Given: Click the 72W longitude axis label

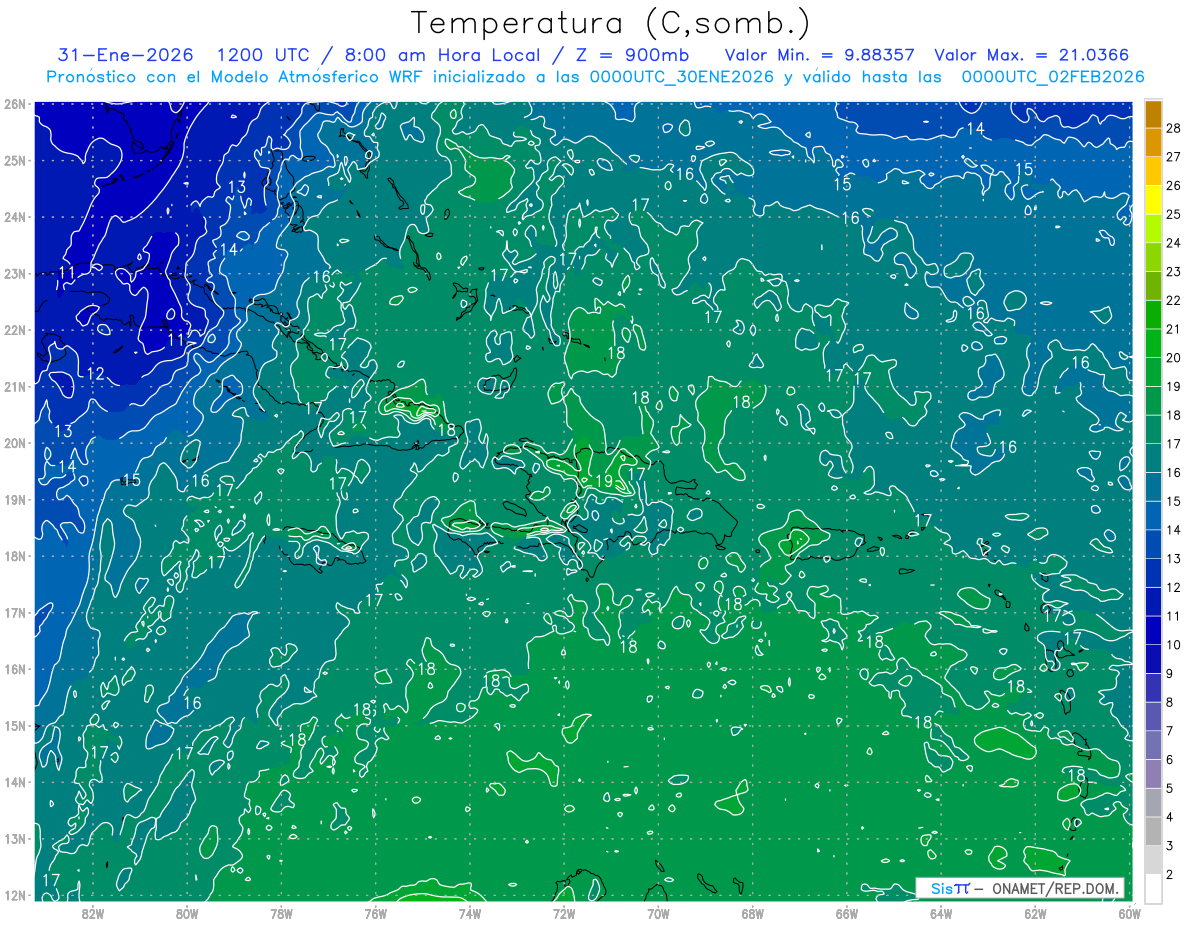Looking at the screenshot, I should 564,912.
